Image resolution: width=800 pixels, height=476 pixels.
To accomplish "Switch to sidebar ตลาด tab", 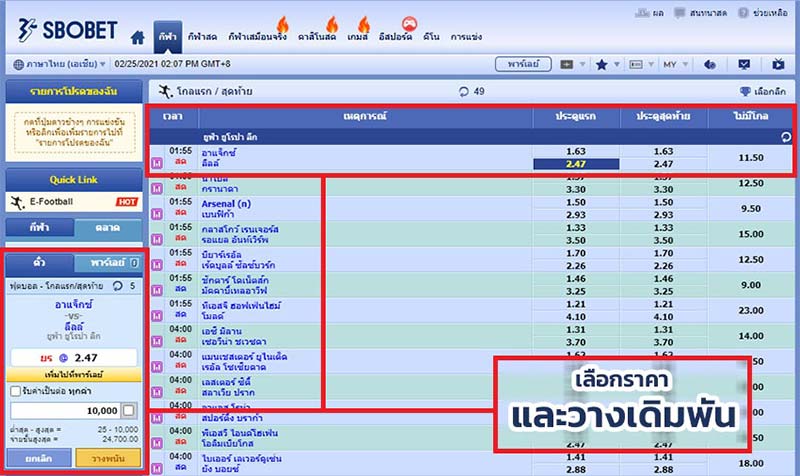I will (x=108, y=228).
